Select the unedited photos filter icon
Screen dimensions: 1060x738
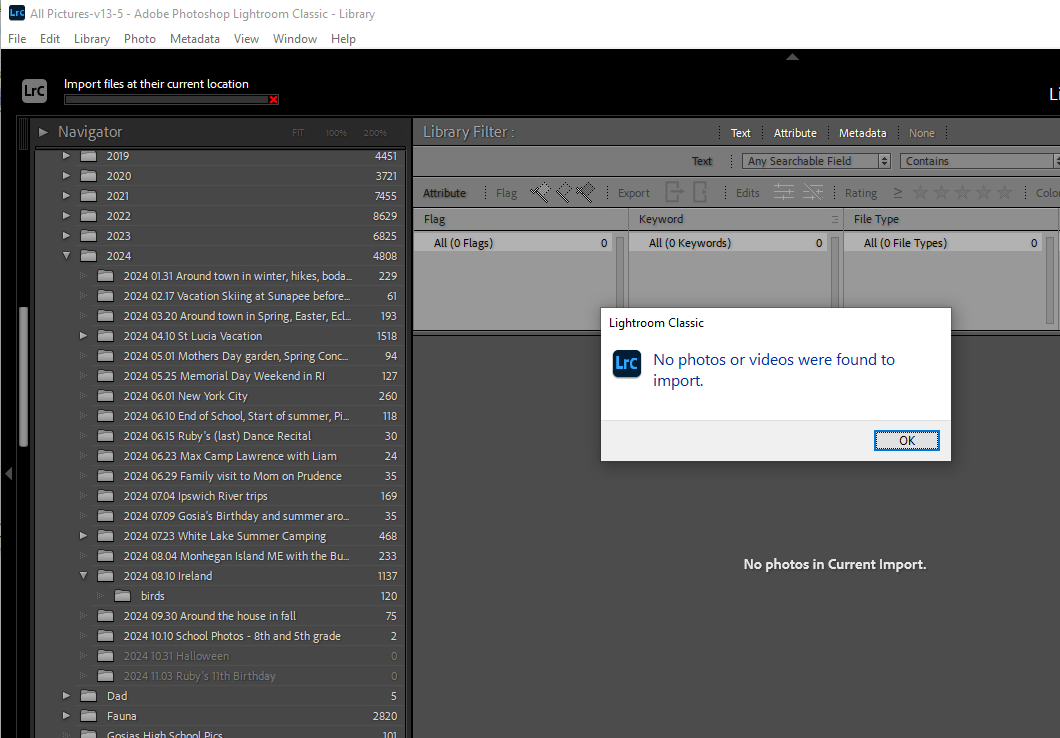click(811, 191)
